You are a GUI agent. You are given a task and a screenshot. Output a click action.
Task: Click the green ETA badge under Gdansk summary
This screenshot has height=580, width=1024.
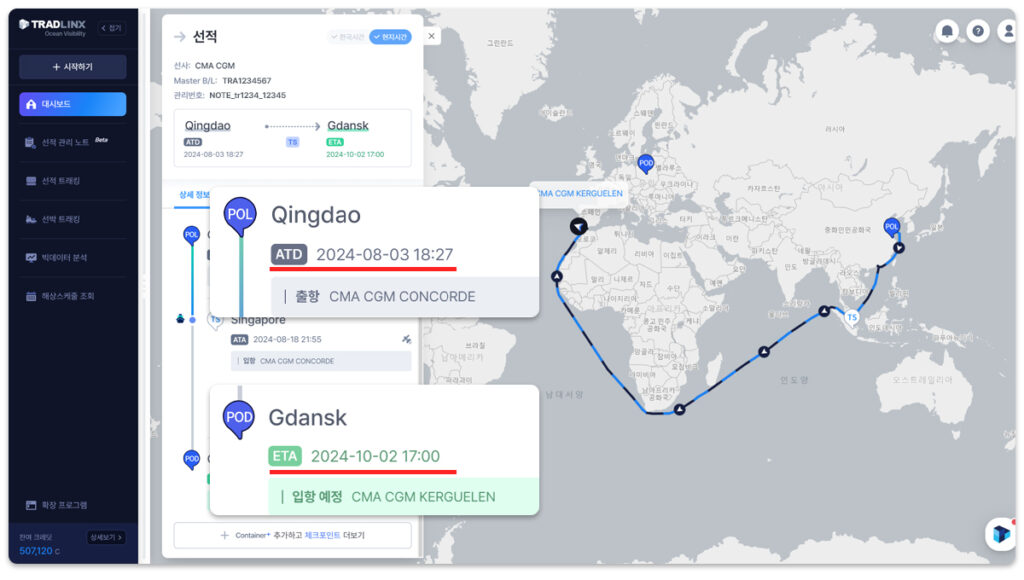[335, 142]
